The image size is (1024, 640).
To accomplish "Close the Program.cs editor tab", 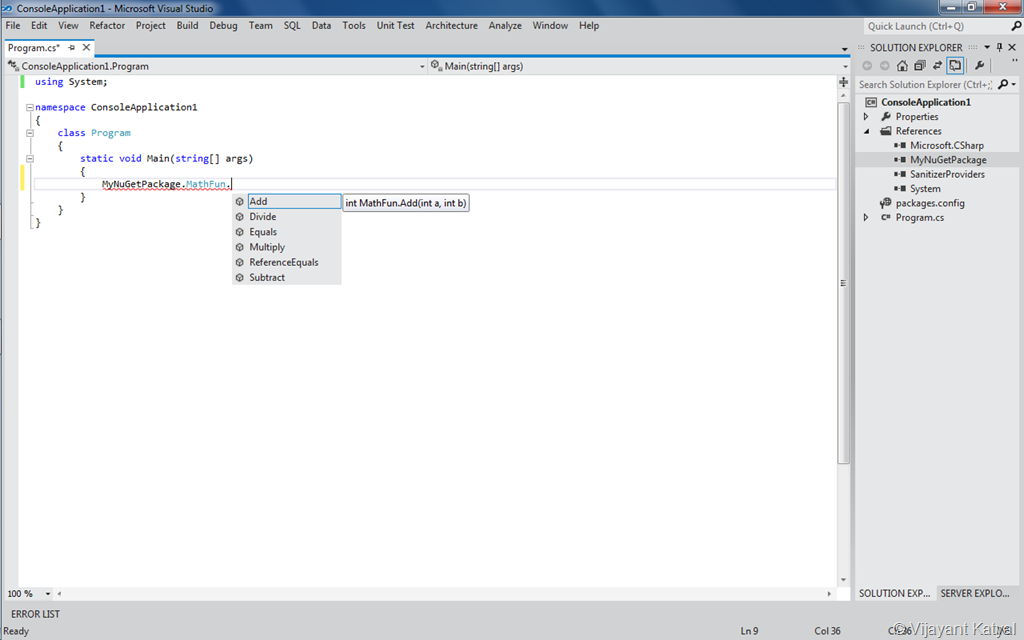I will [86, 48].
